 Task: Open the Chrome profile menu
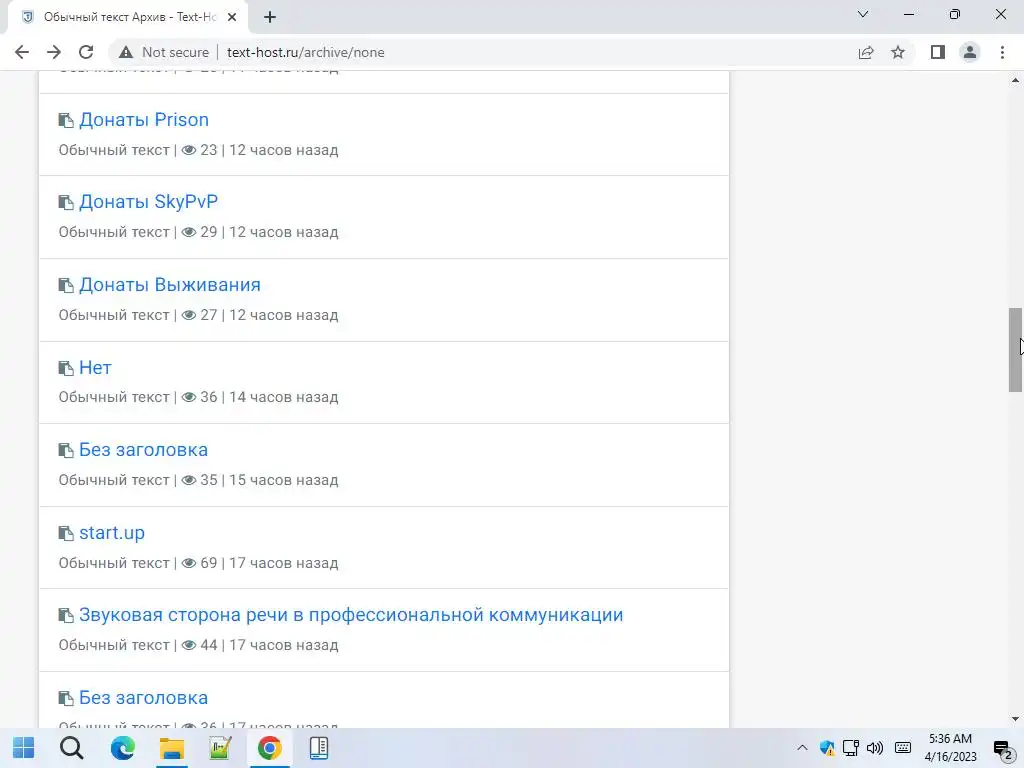(x=970, y=52)
